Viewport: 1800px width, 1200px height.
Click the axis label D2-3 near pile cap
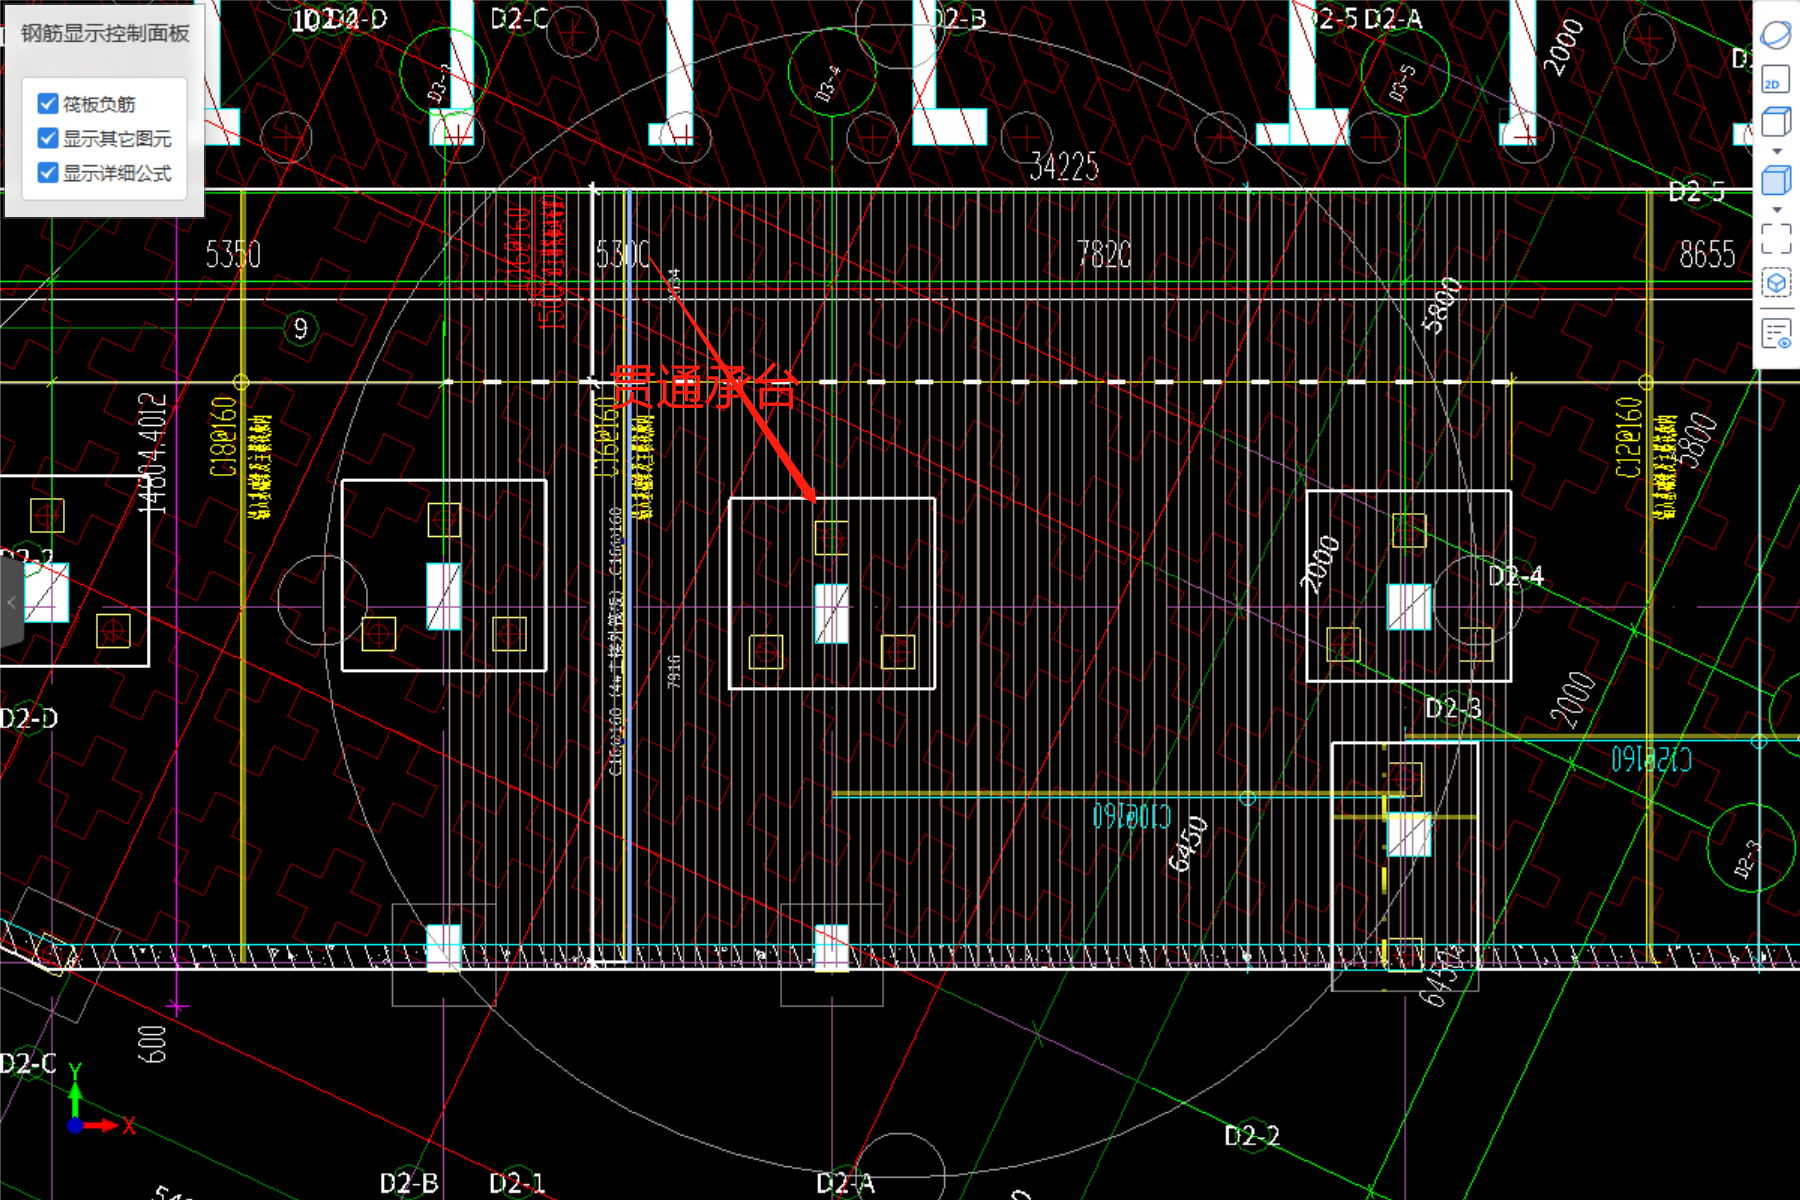[1453, 709]
